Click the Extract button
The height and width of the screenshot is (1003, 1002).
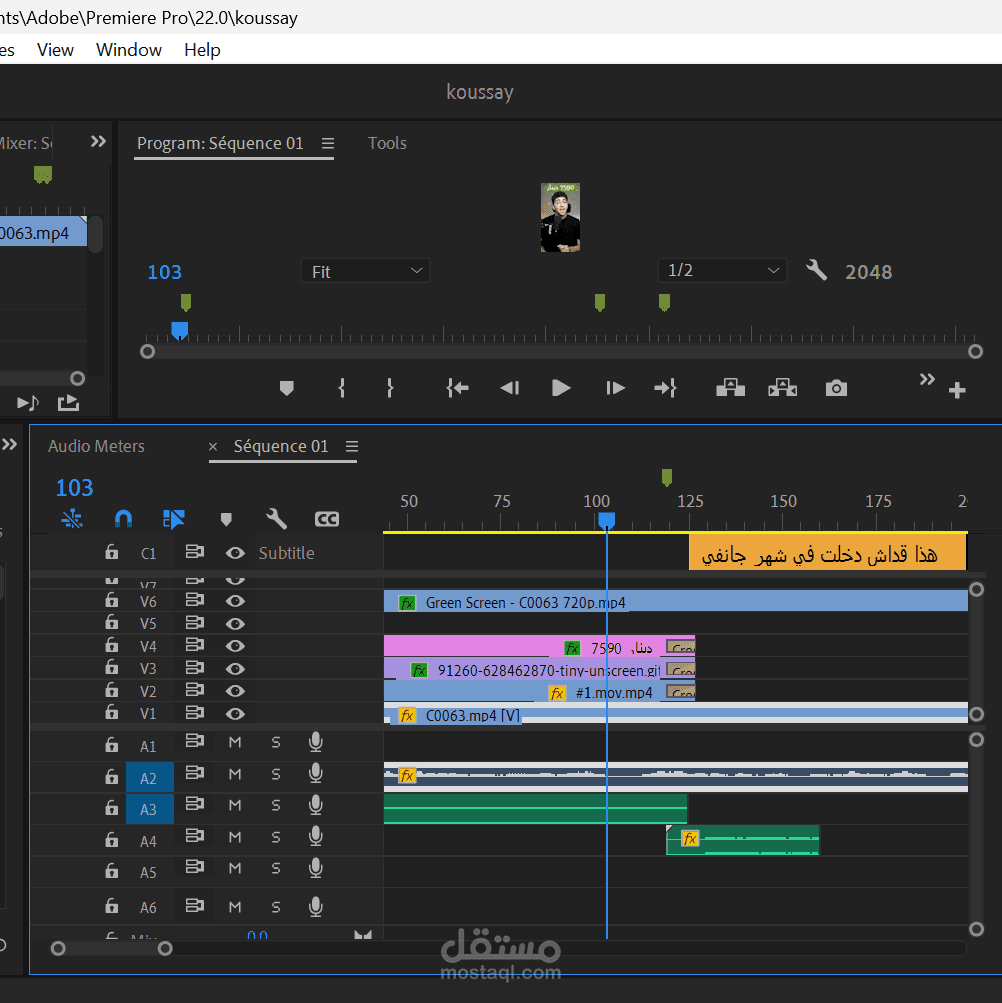click(783, 388)
